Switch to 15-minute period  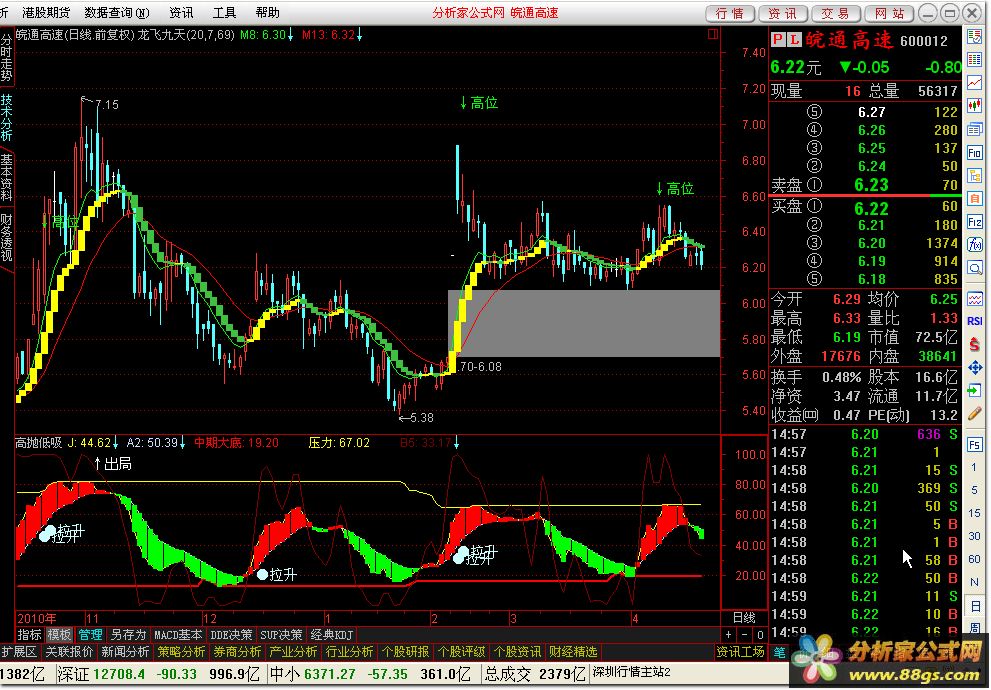click(975, 513)
